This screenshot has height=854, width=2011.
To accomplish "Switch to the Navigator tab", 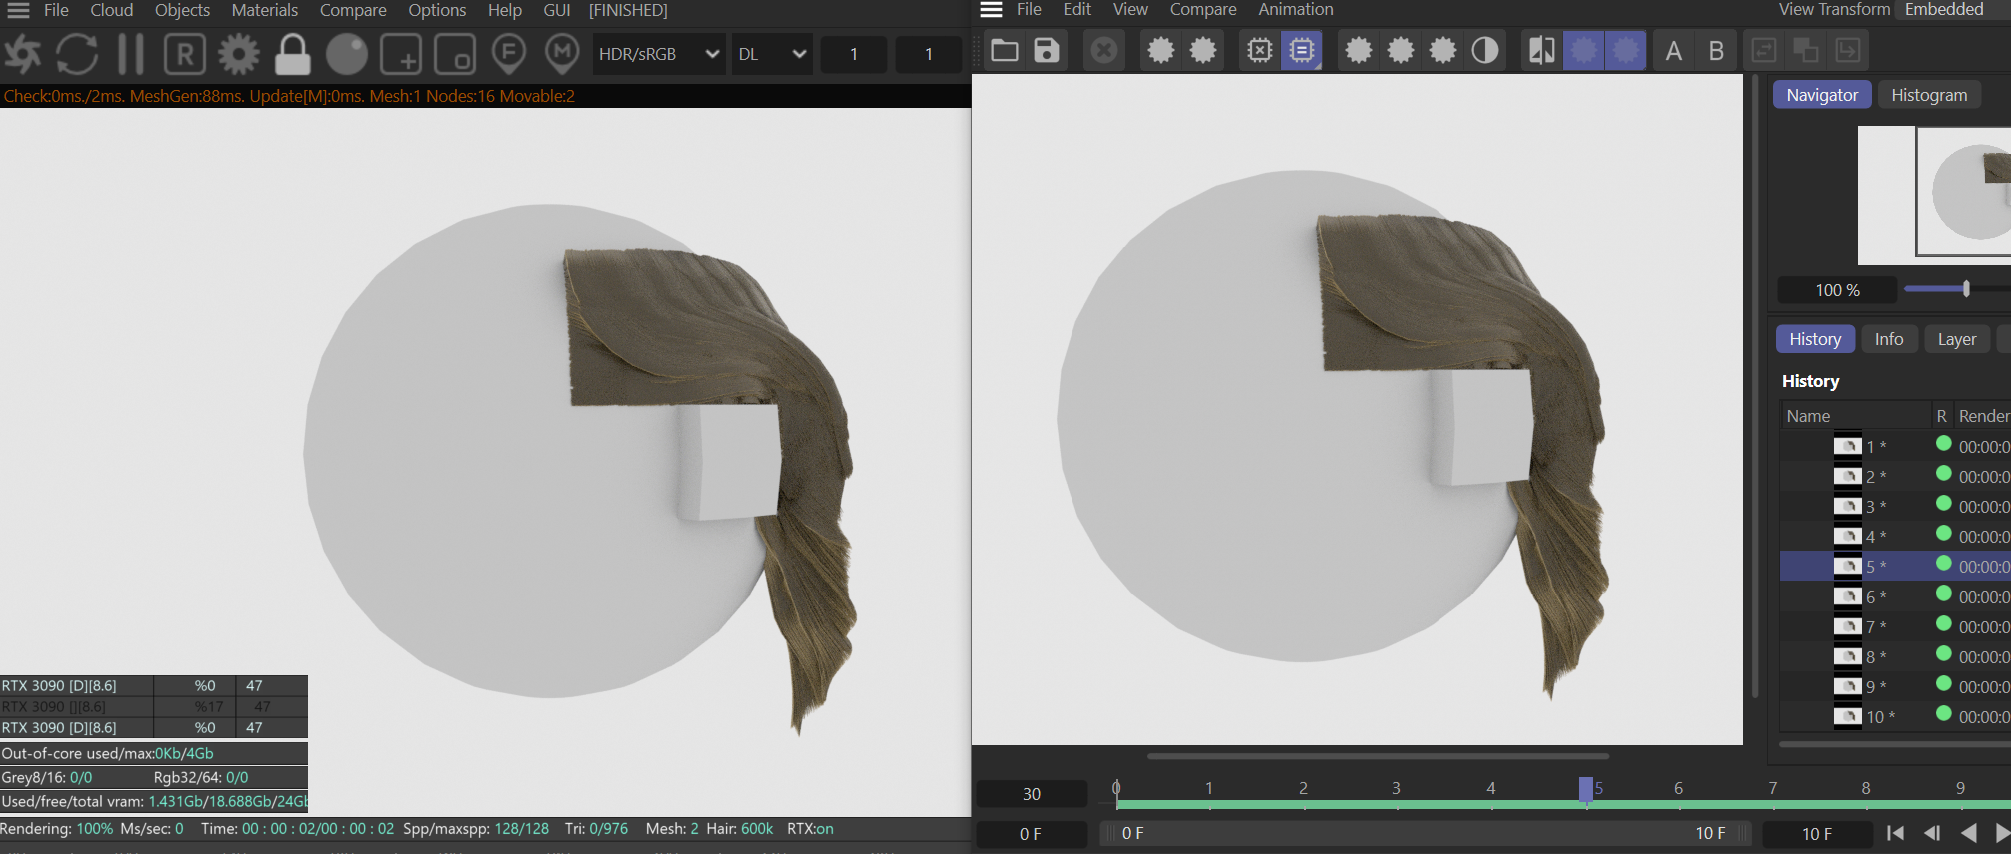I will coord(1822,95).
